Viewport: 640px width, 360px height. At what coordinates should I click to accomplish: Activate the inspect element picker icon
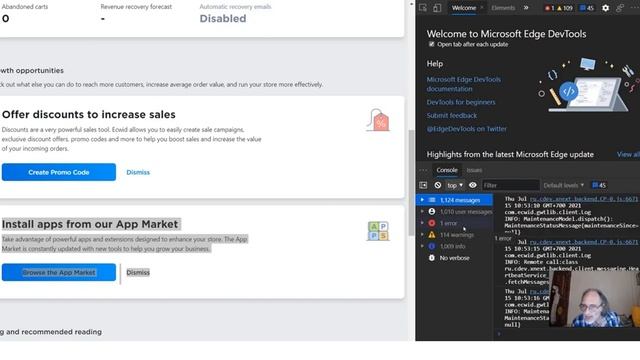(423, 8)
